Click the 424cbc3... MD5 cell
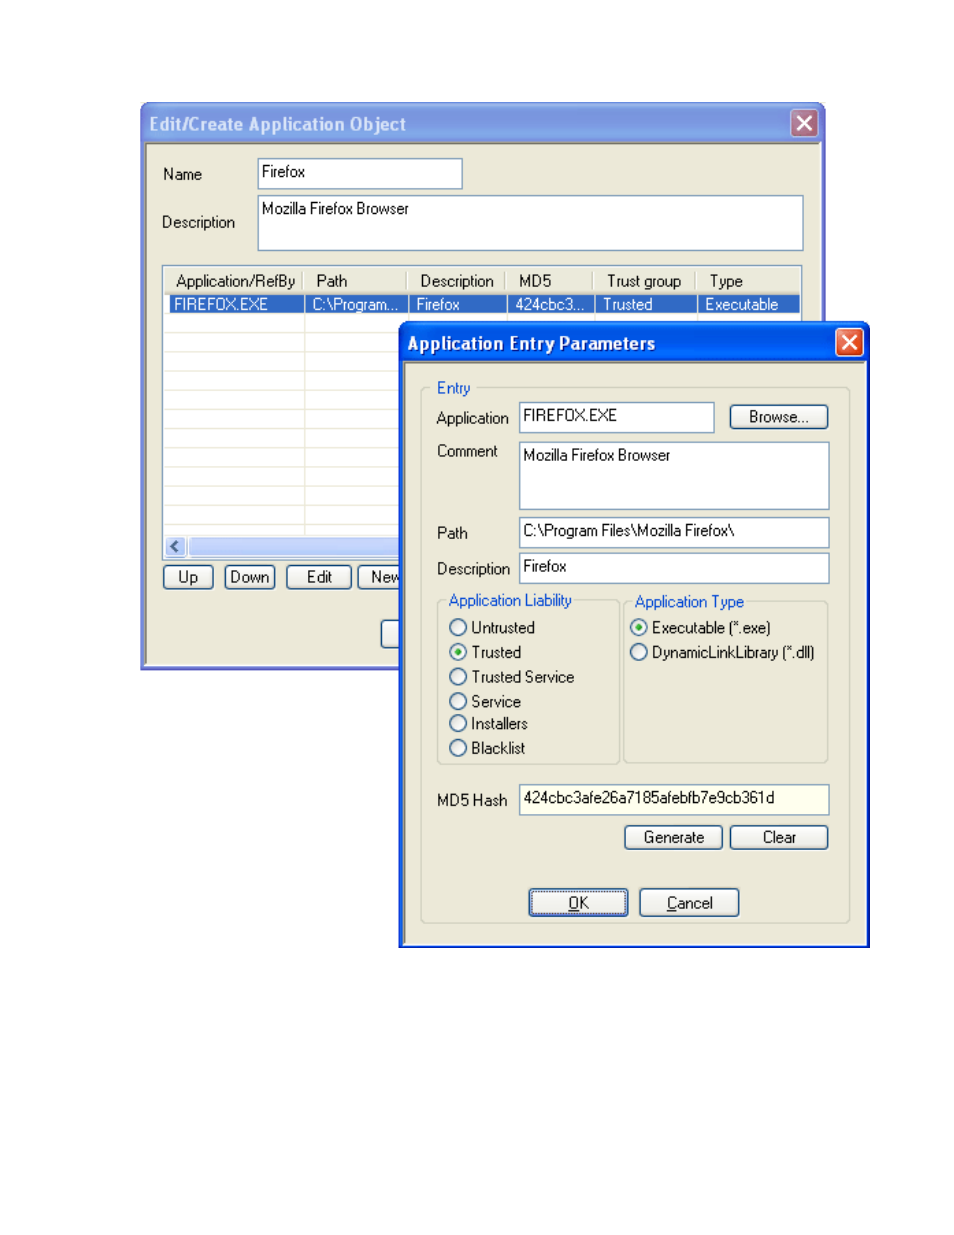 550,304
